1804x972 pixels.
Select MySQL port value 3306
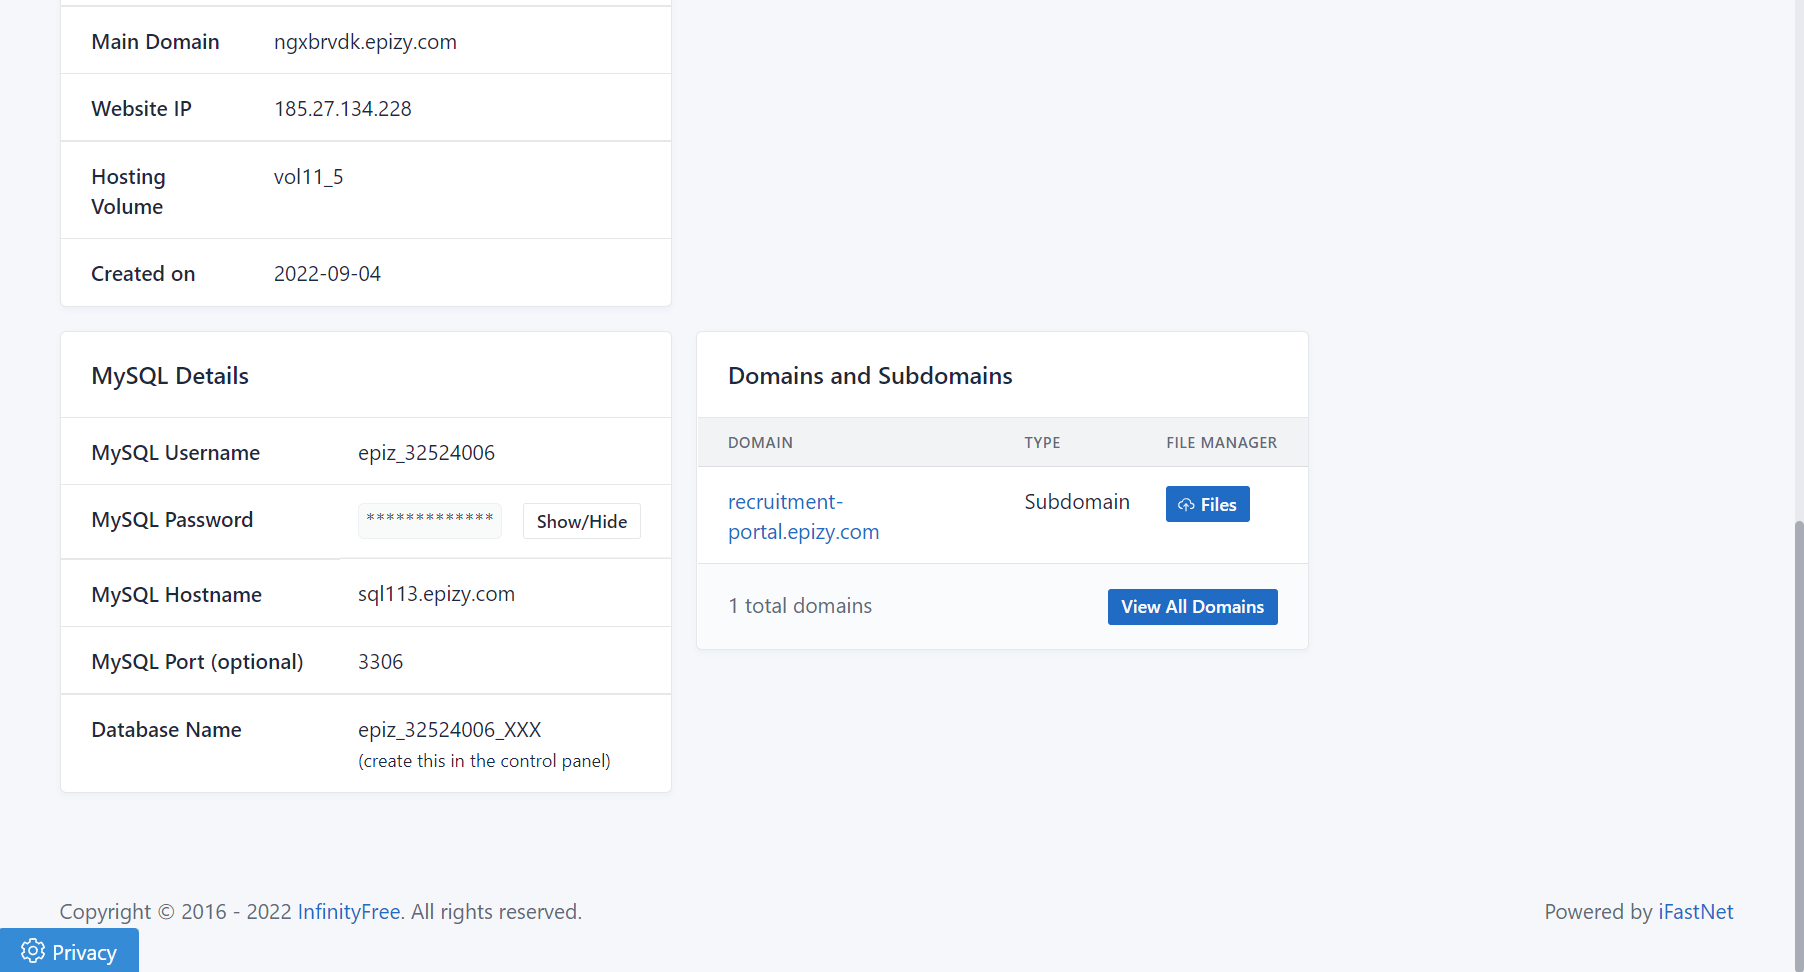(x=380, y=662)
